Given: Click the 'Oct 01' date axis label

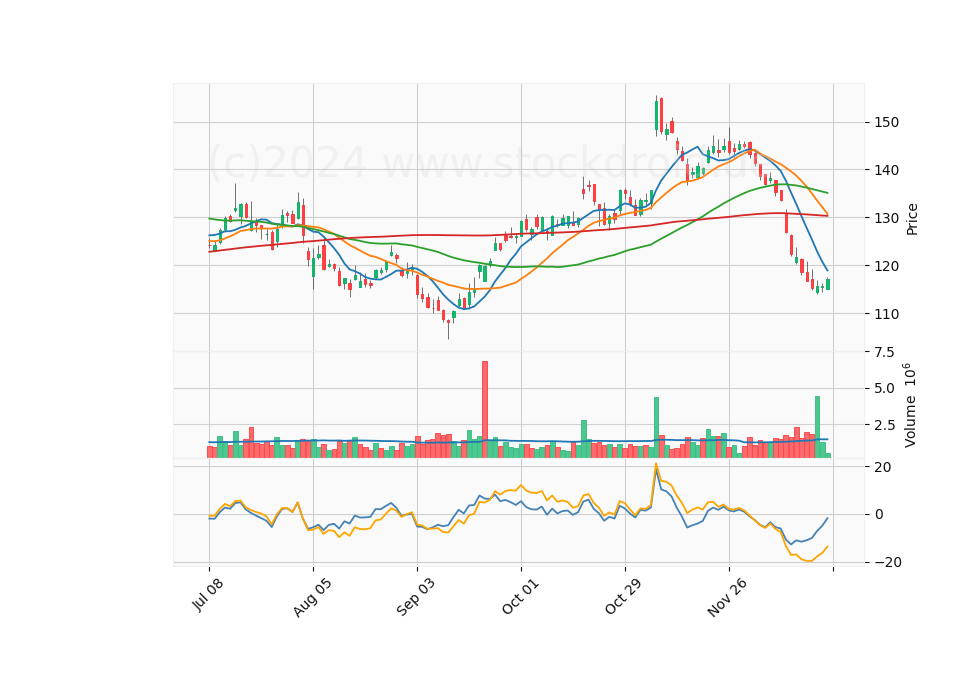Looking at the screenshot, I should tap(520, 596).
